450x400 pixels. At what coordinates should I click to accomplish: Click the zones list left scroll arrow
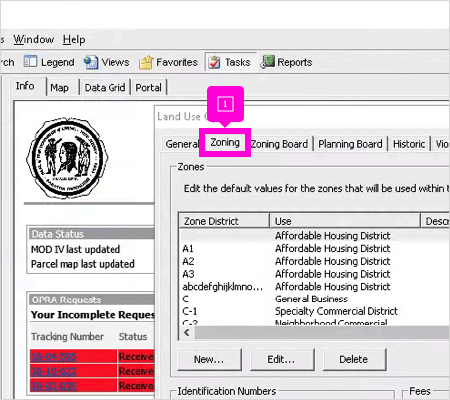(x=187, y=332)
